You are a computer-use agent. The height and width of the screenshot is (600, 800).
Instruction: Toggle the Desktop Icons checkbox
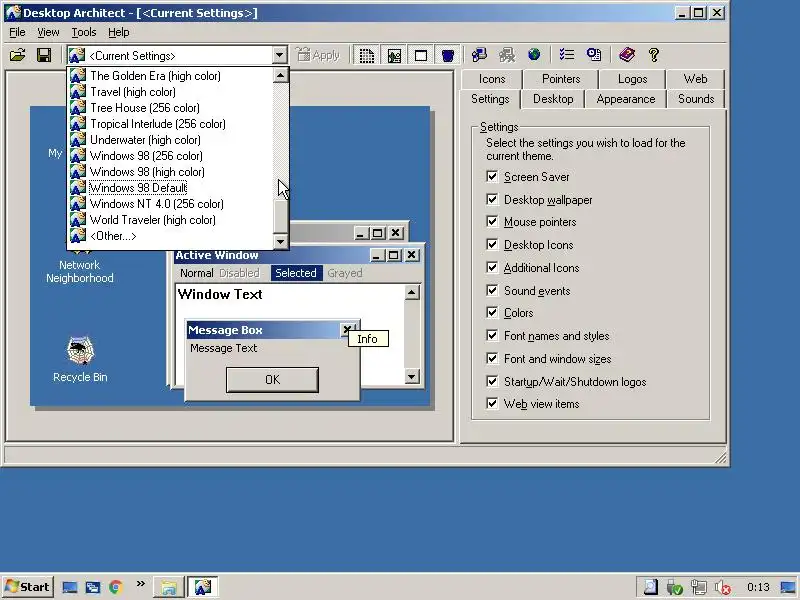click(x=492, y=244)
